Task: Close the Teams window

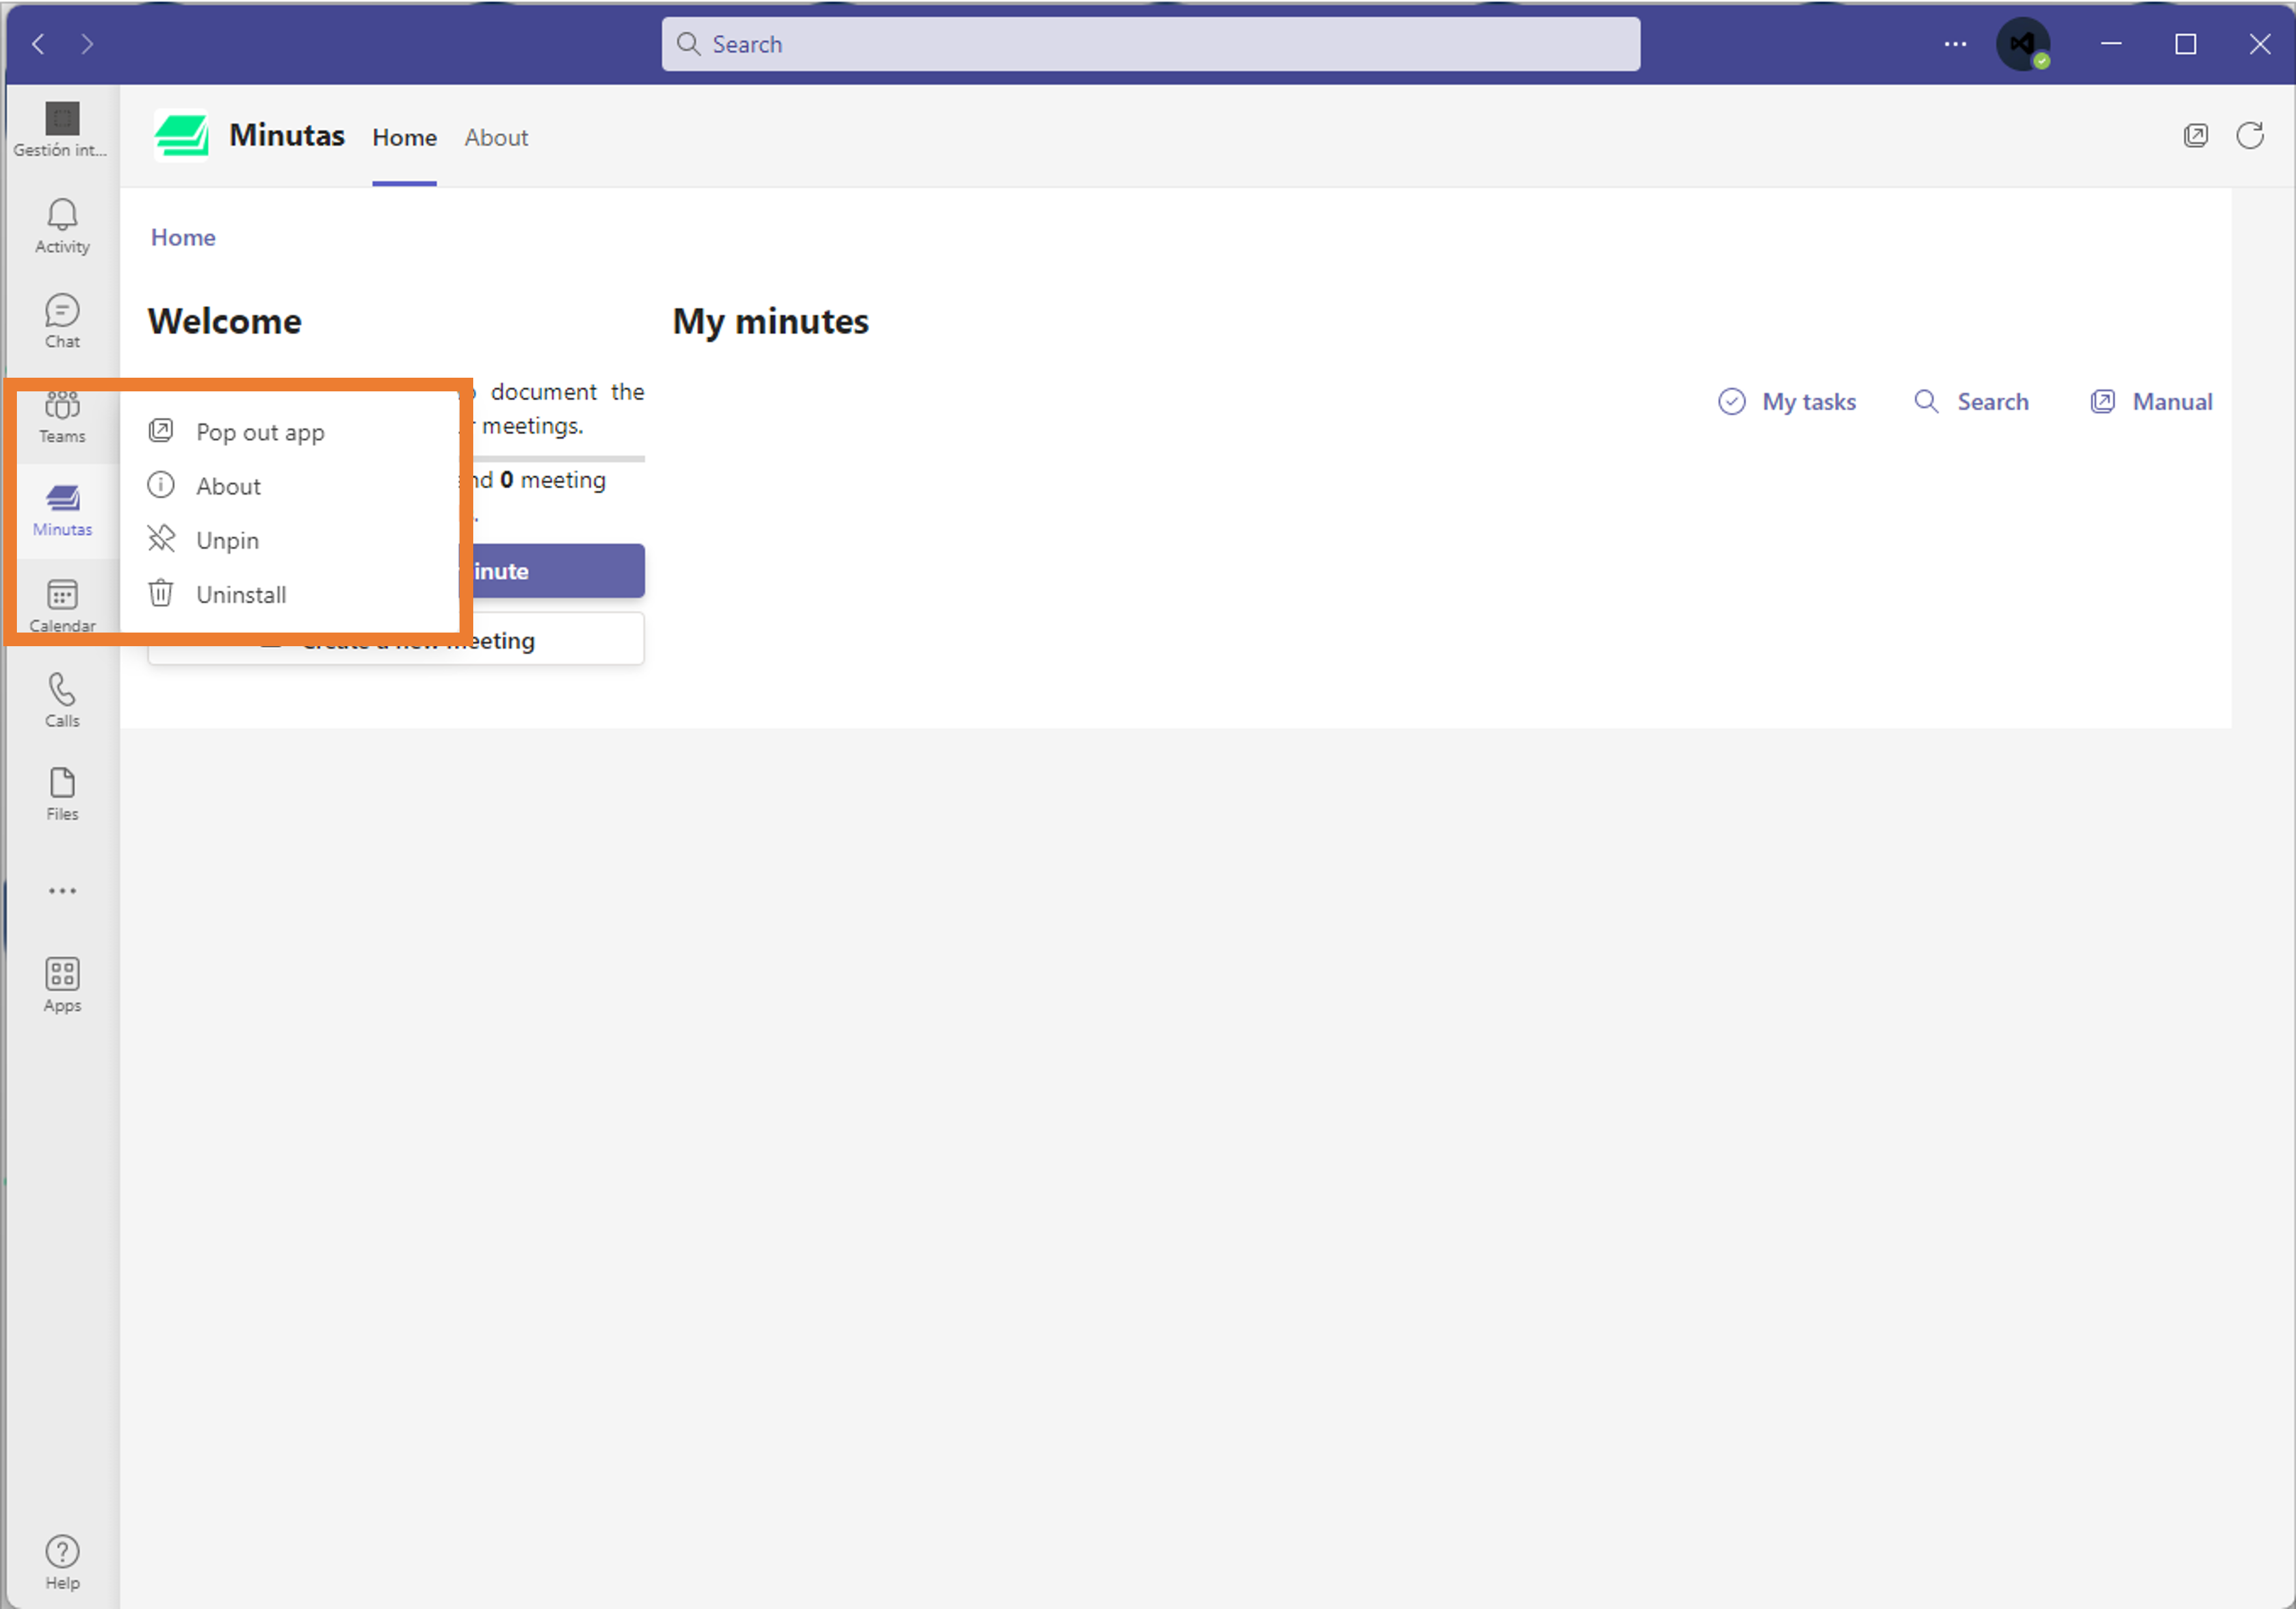Action: point(2259,44)
